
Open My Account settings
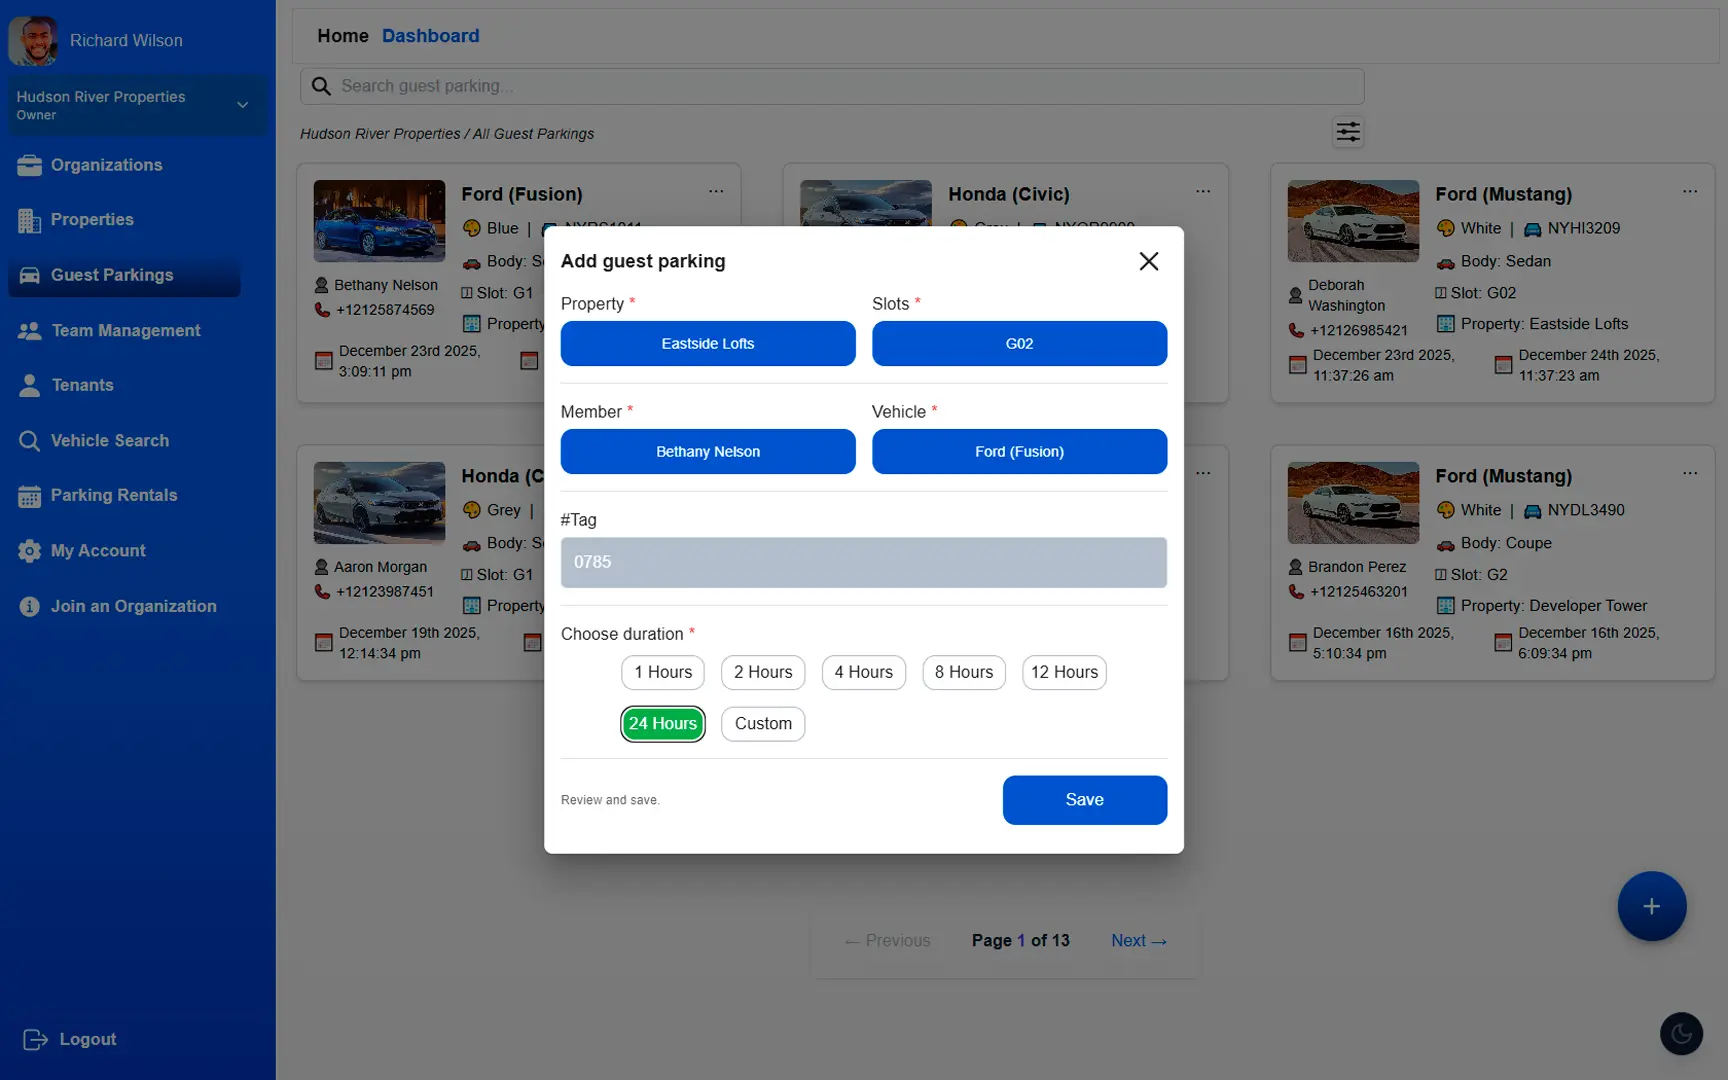tap(96, 550)
